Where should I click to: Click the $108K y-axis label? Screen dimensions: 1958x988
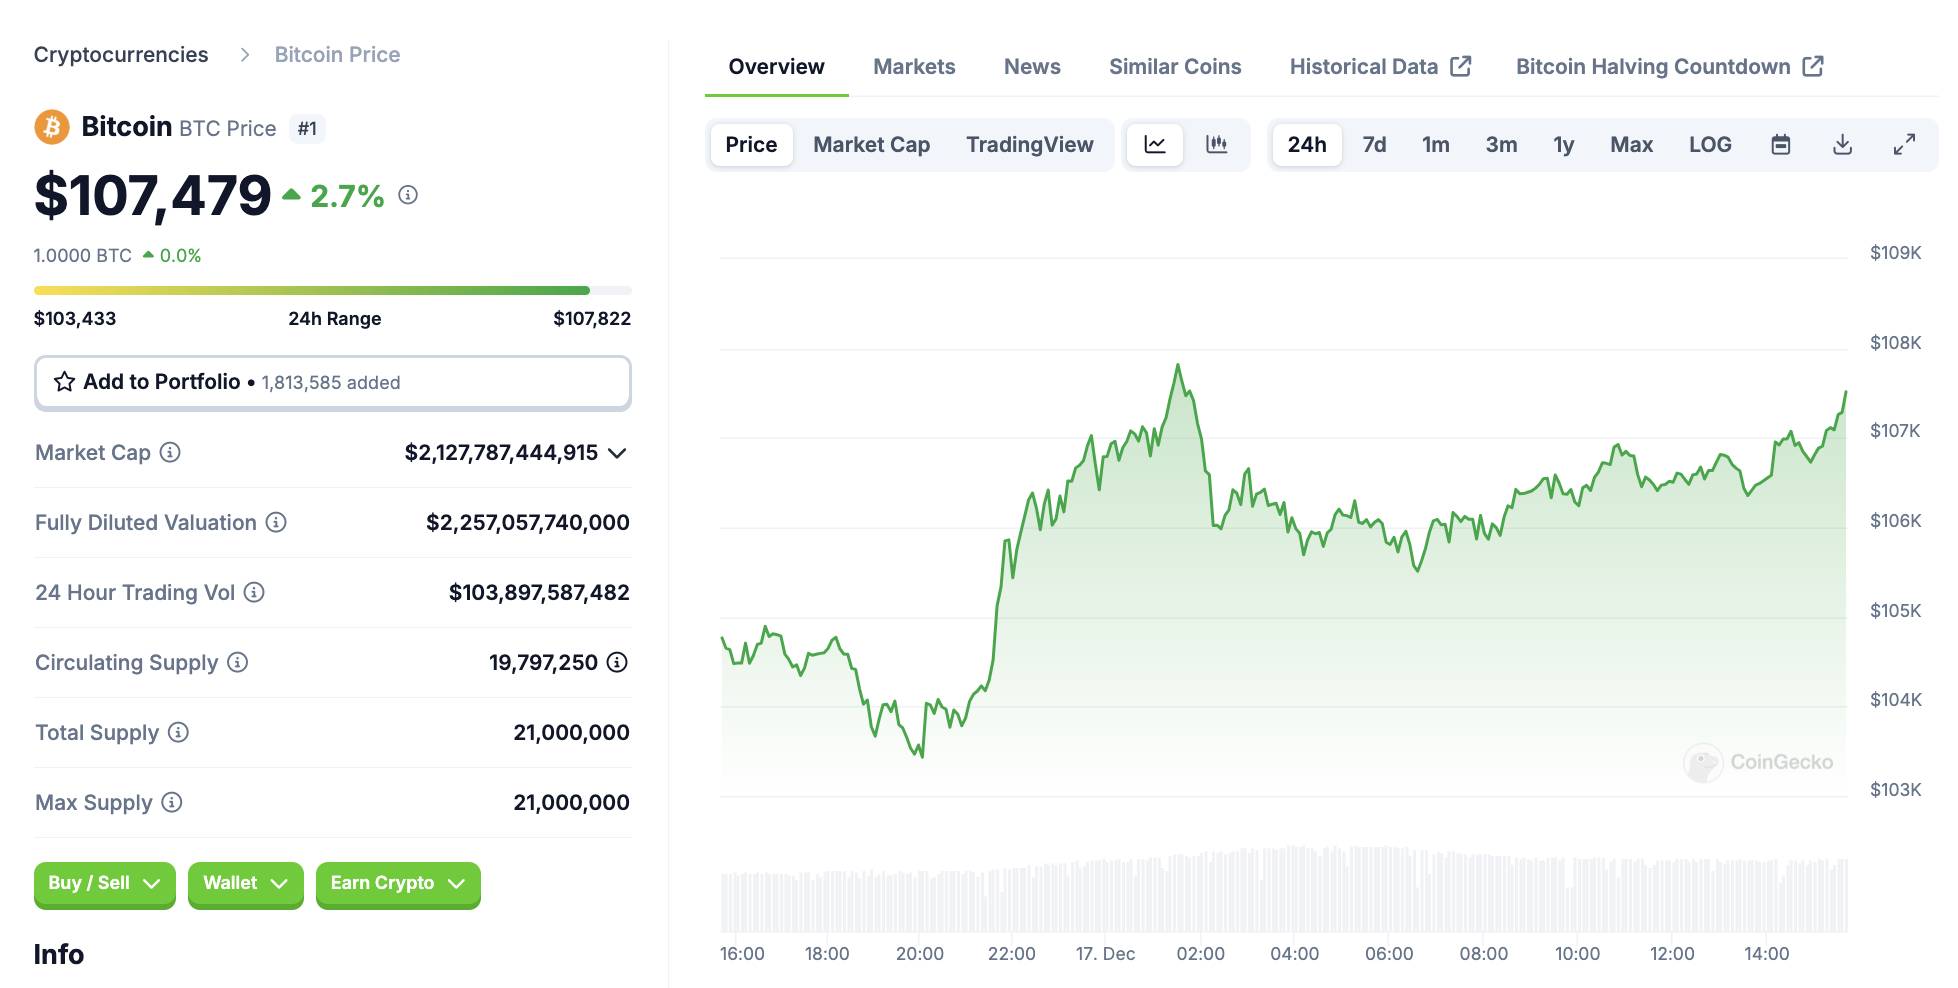point(1895,343)
